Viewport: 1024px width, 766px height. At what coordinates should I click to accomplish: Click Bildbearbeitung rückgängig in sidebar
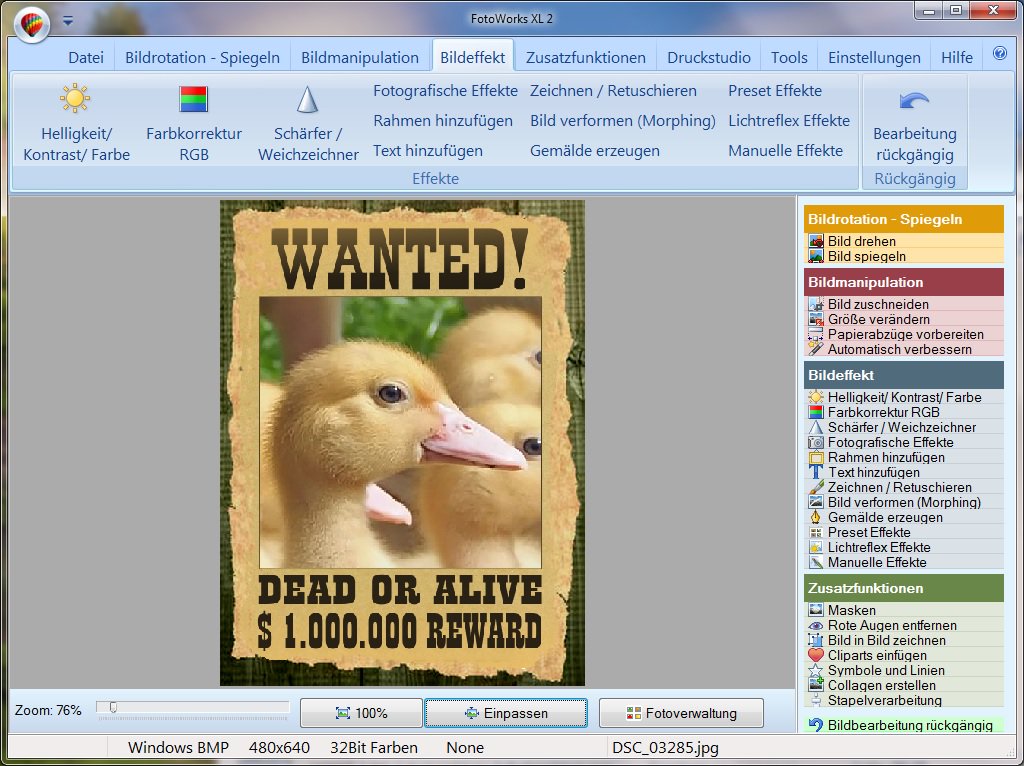(x=904, y=725)
